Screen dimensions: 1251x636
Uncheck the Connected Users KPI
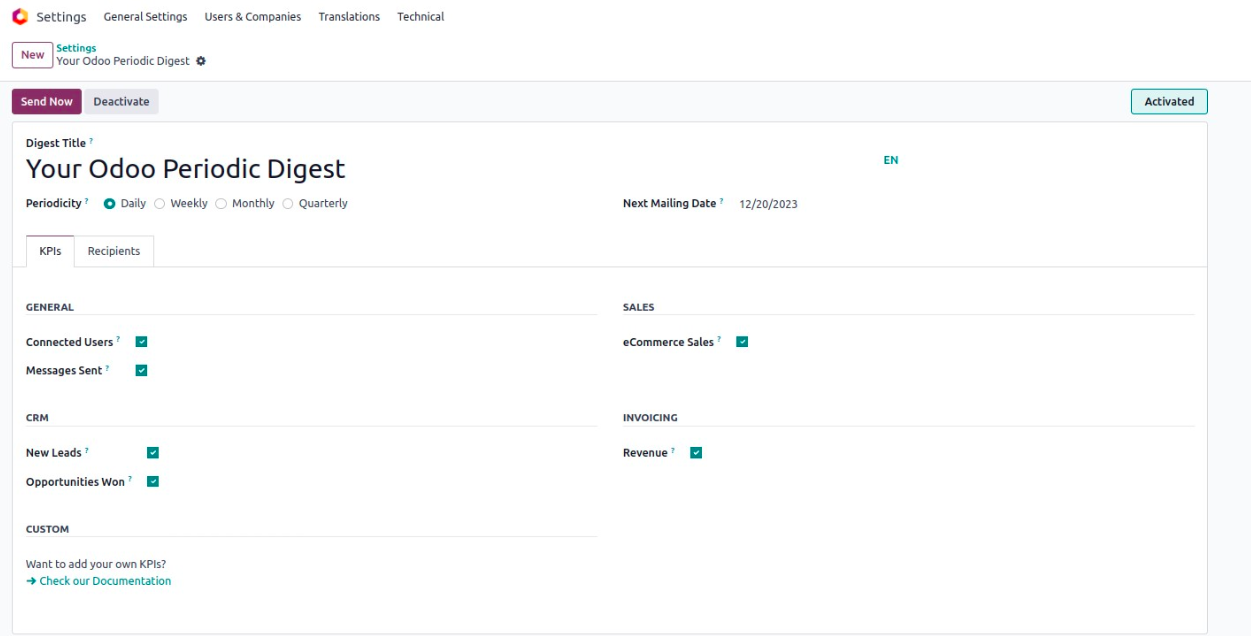click(141, 342)
